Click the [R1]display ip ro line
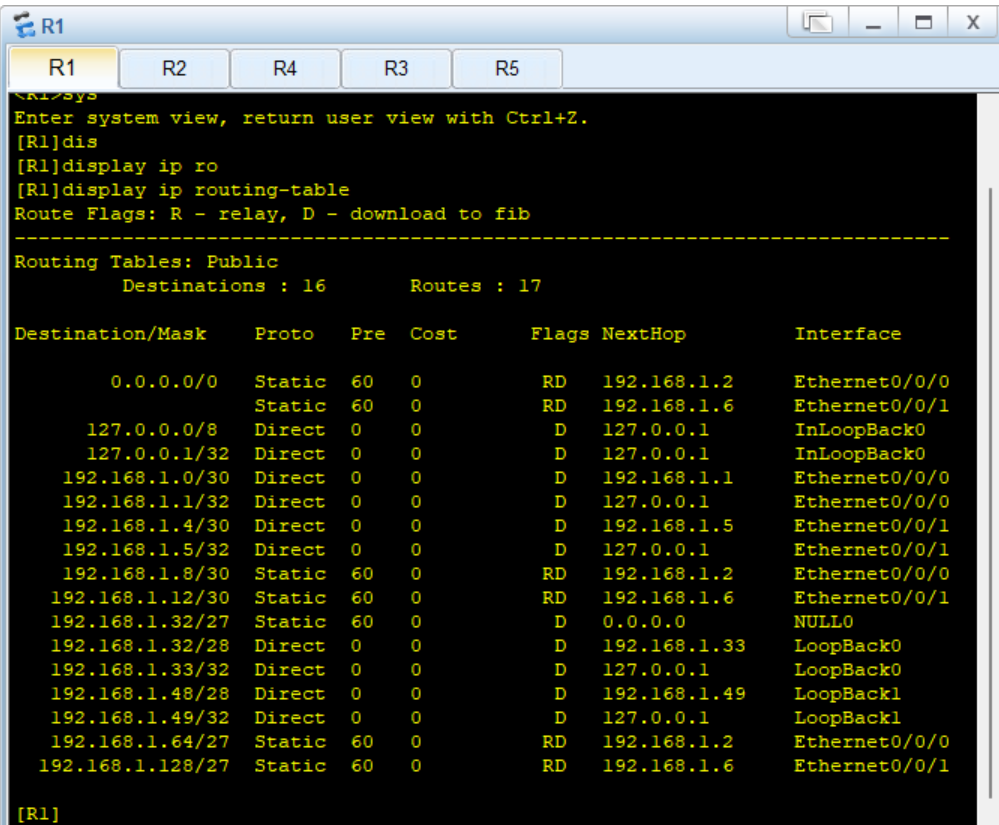 coord(116,166)
